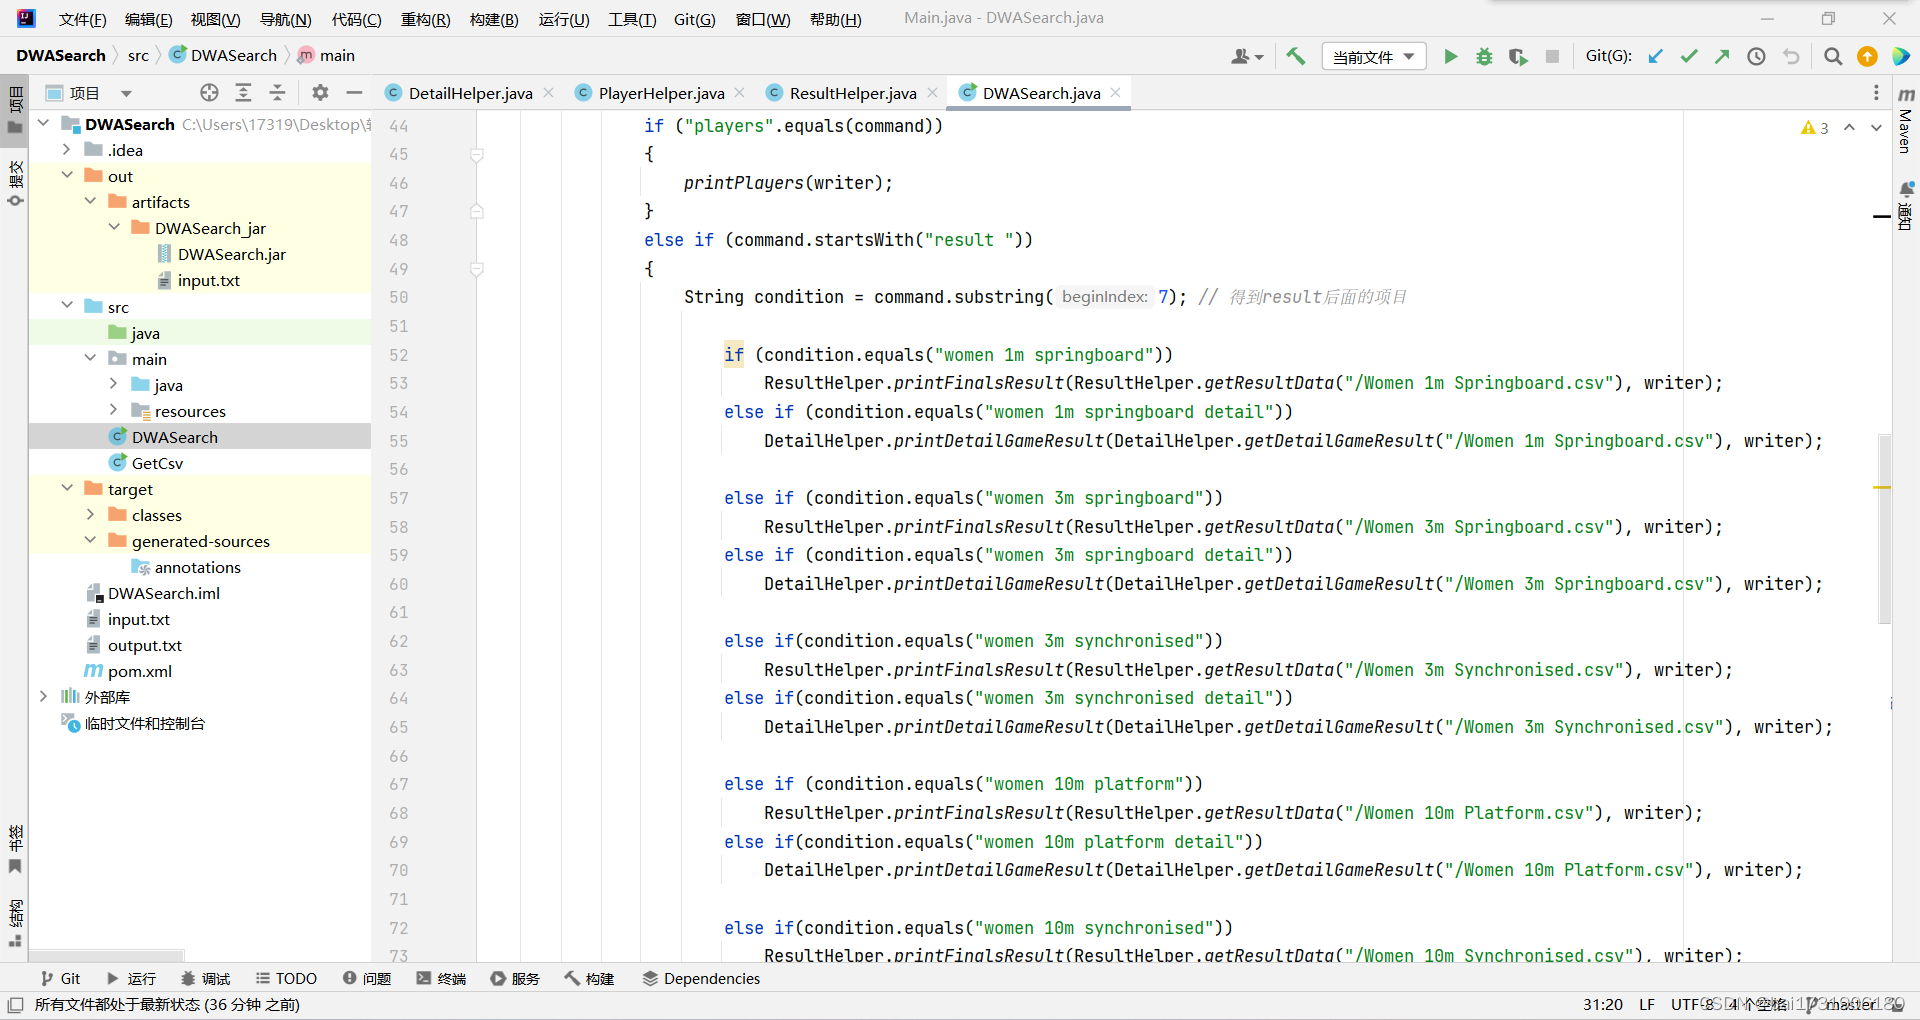The image size is (1920, 1020).
Task: Go to previous highlighted problem arrow
Action: 1849,127
